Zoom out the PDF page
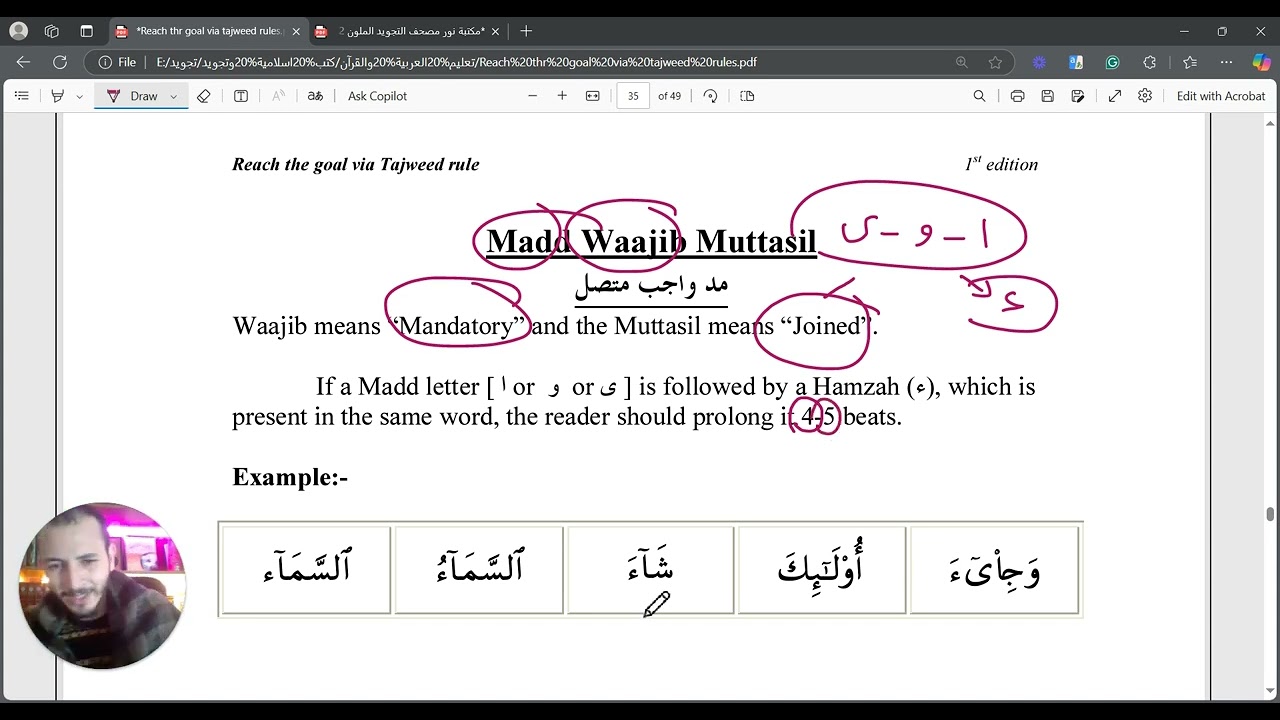 [532, 96]
